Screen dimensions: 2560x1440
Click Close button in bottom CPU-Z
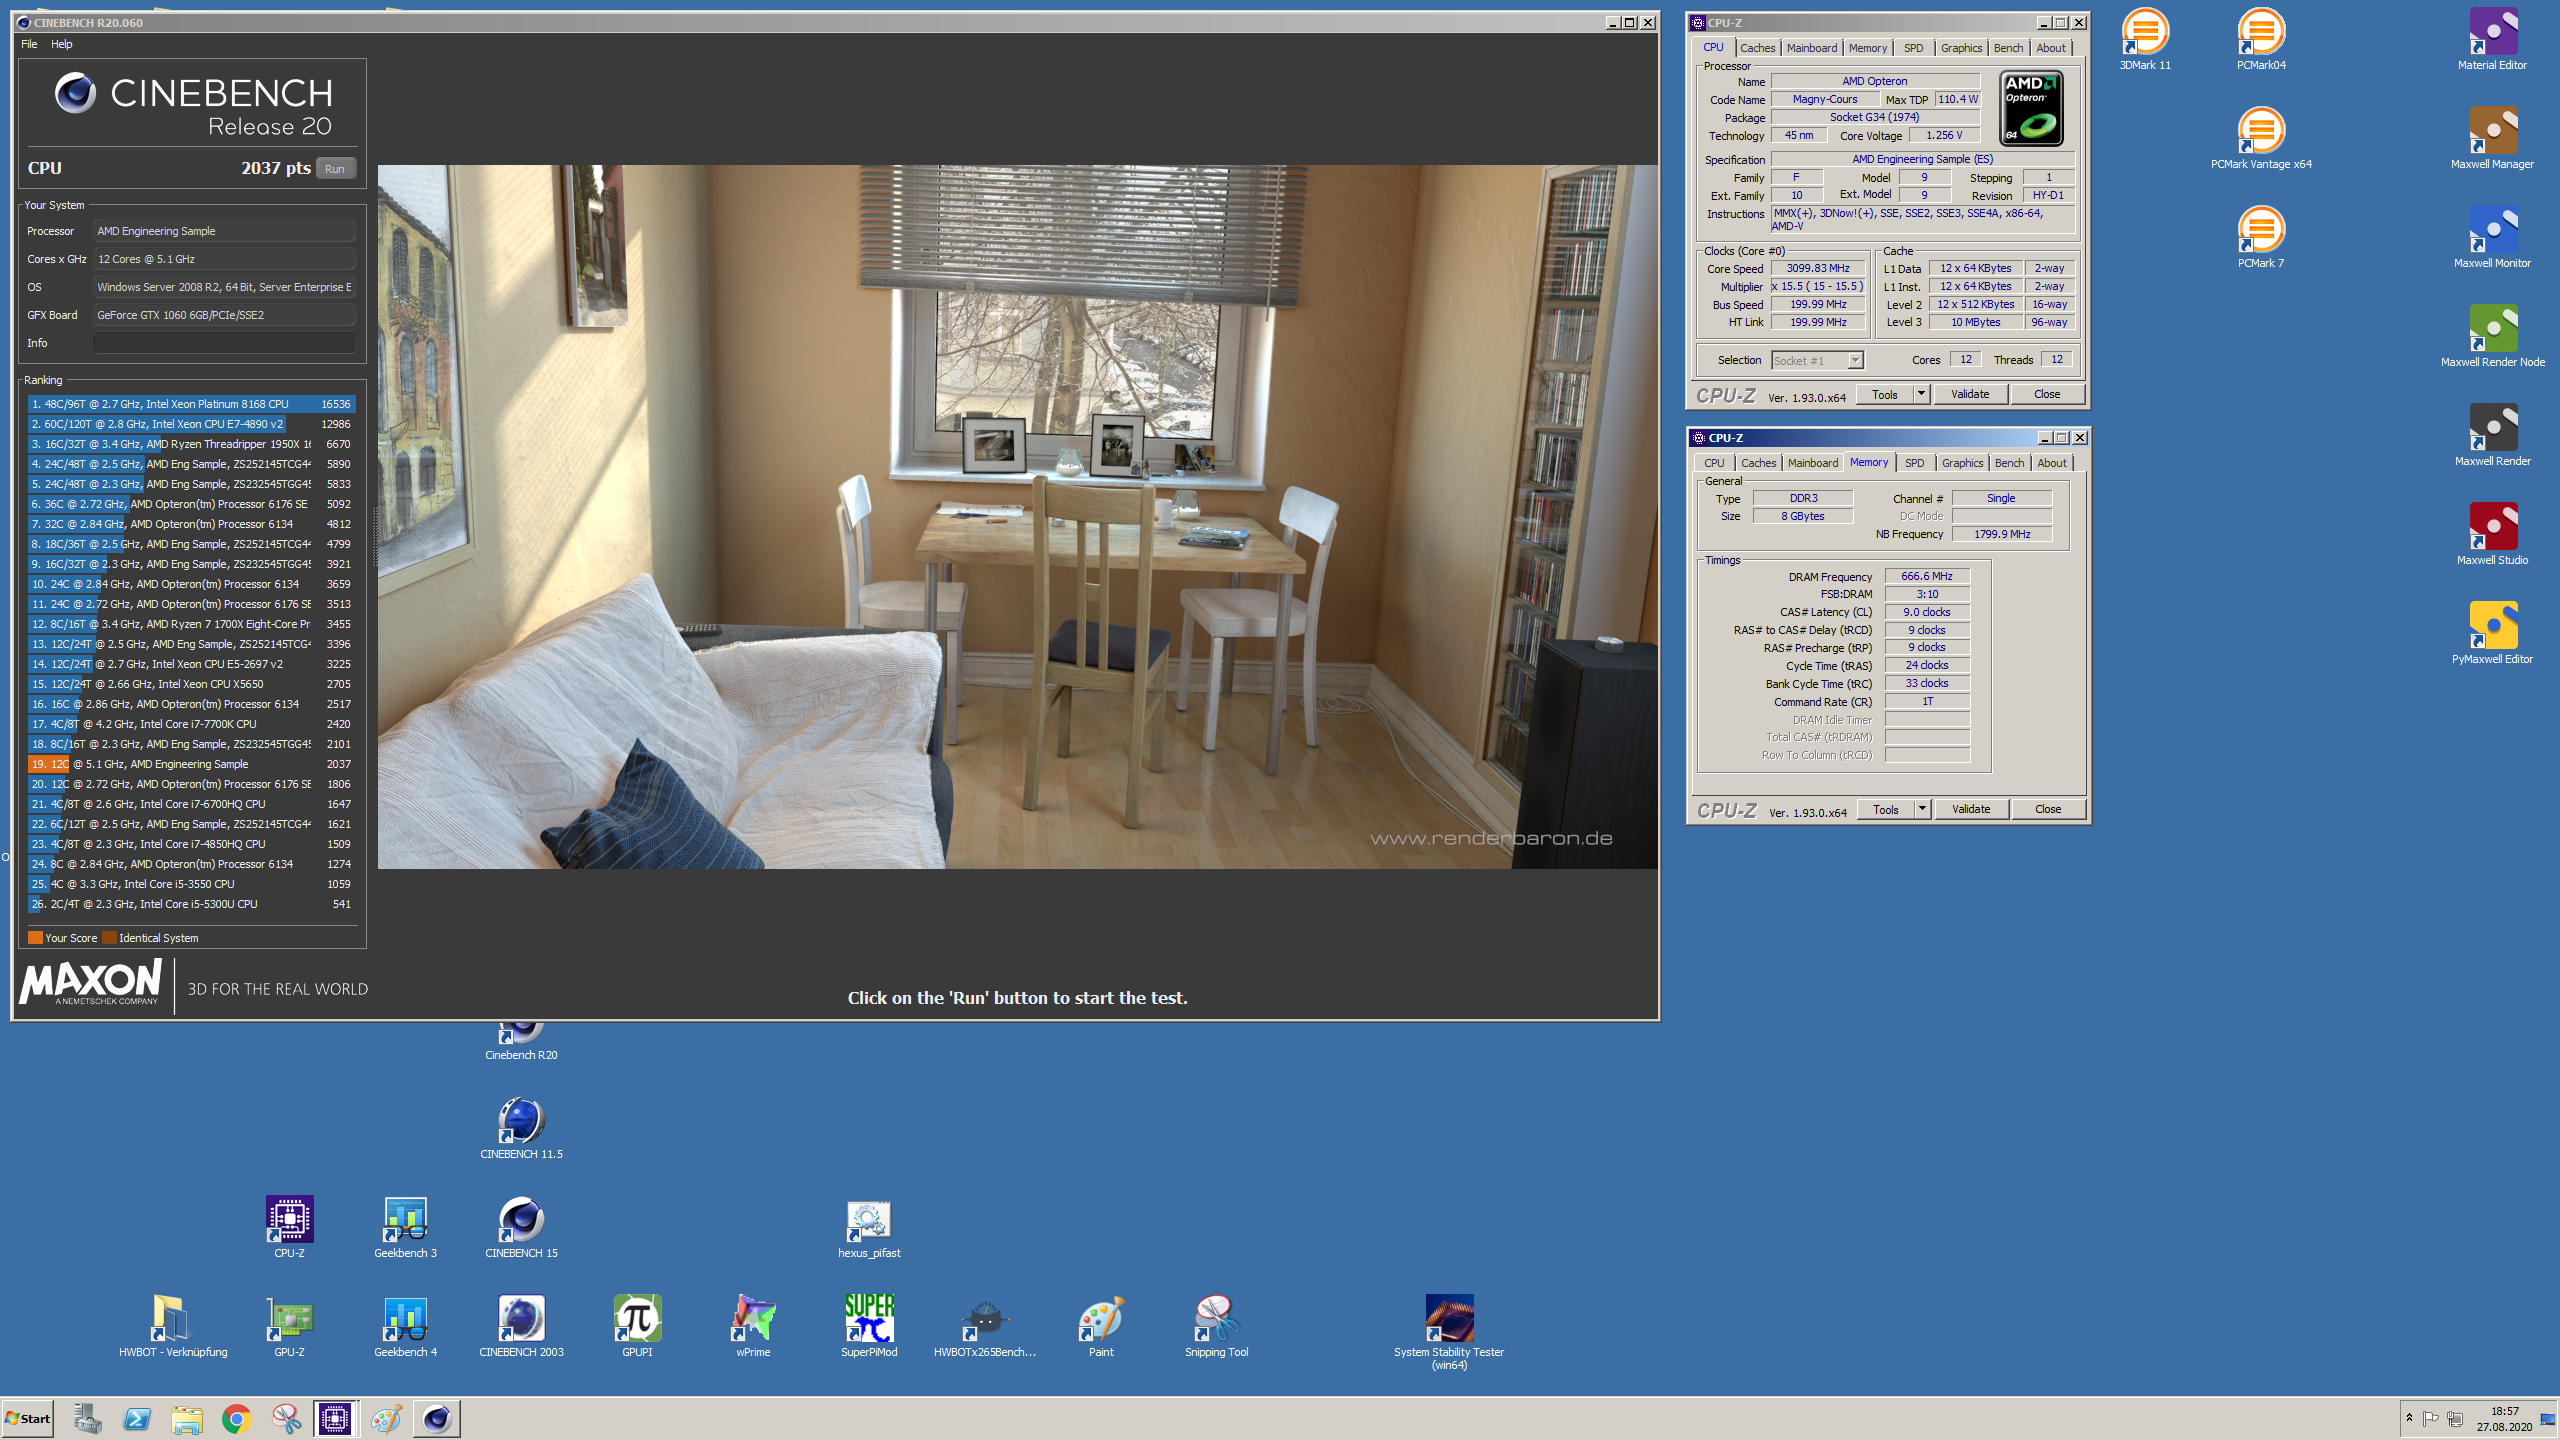coord(2048,809)
